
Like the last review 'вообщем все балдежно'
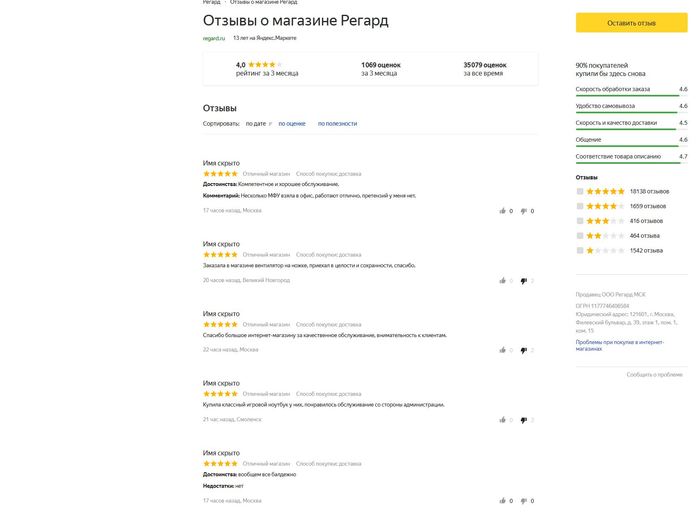502,501
